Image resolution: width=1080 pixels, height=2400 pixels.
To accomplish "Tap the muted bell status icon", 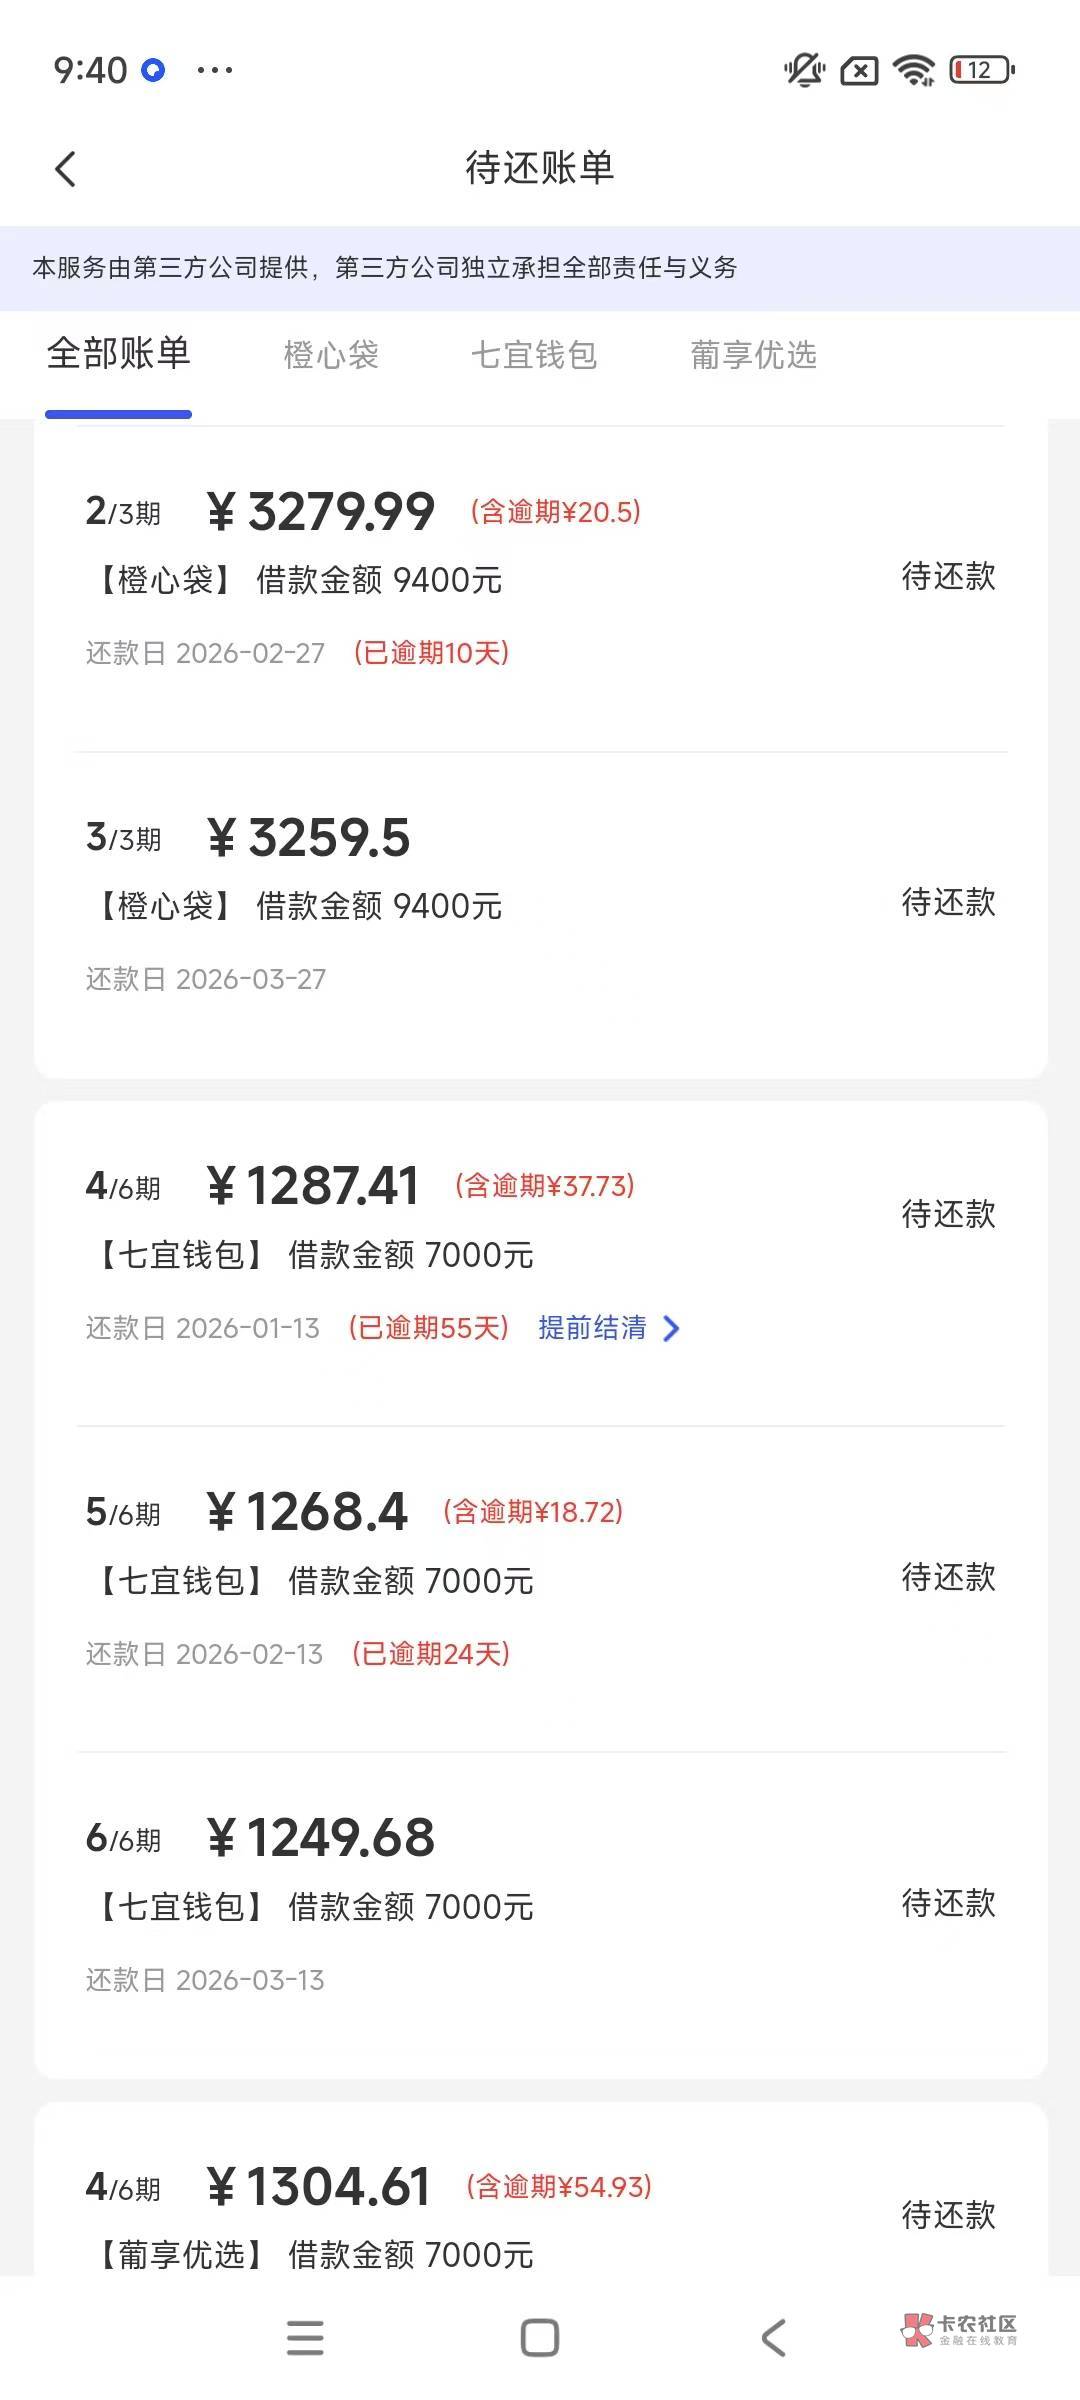I will 804,70.
